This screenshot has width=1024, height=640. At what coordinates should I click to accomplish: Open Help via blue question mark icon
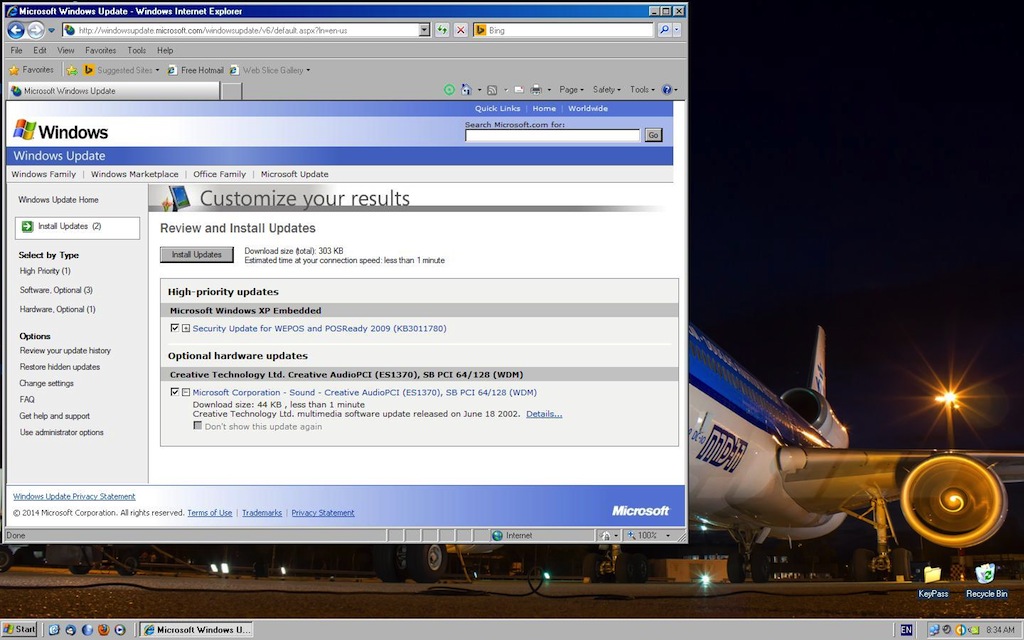[x=667, y=90]
